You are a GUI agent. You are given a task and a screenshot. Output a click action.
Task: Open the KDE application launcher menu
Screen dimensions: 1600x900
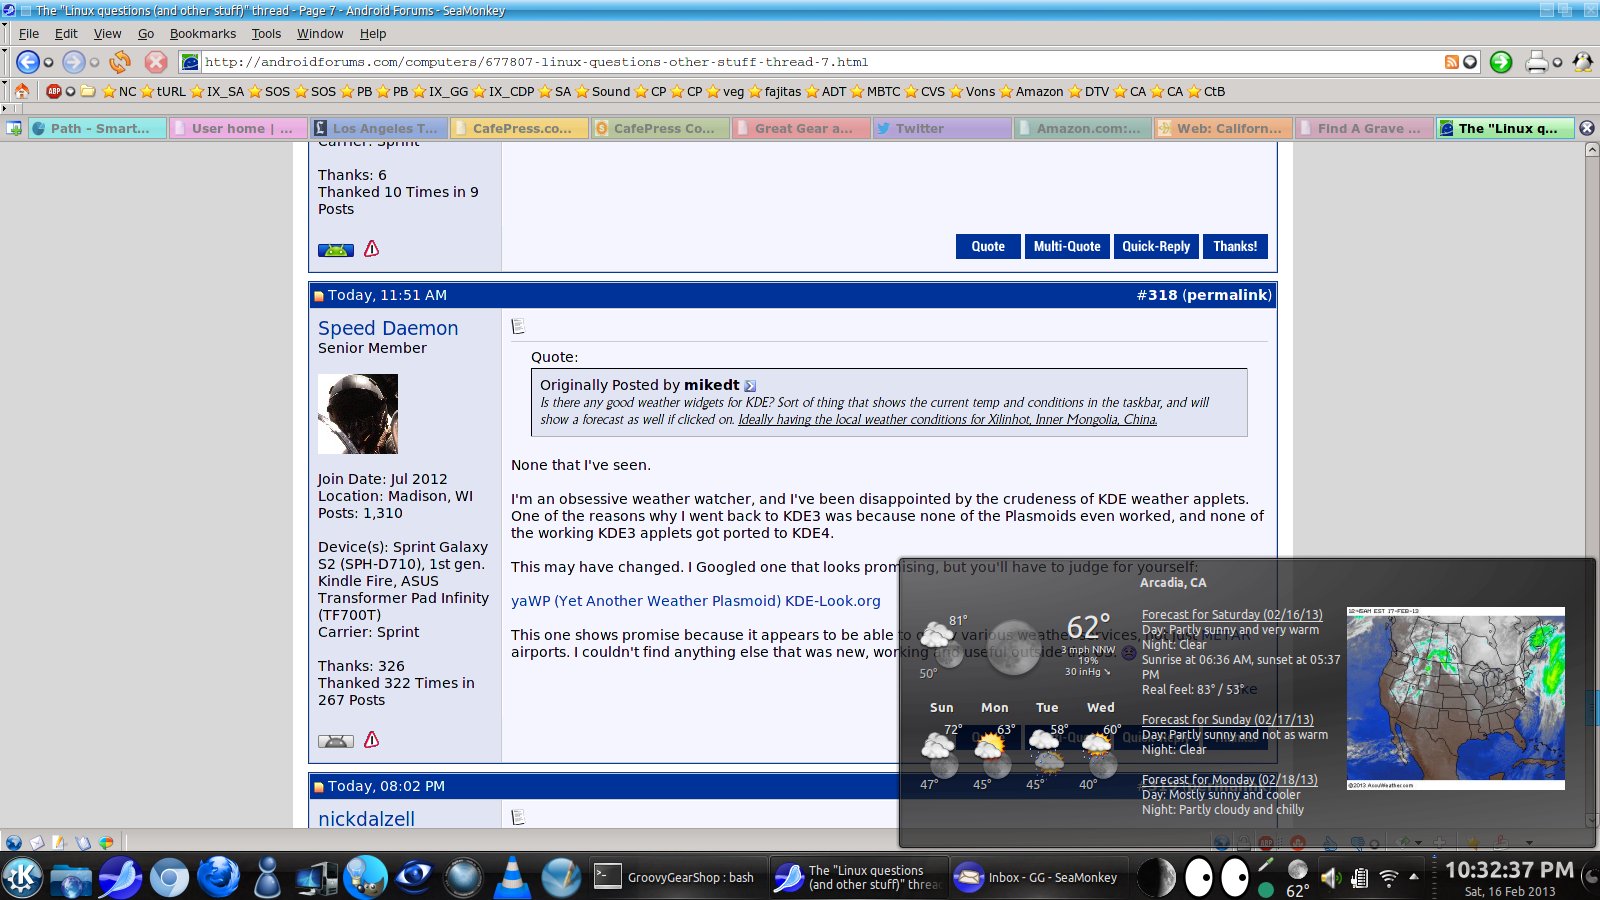[22, 877]
